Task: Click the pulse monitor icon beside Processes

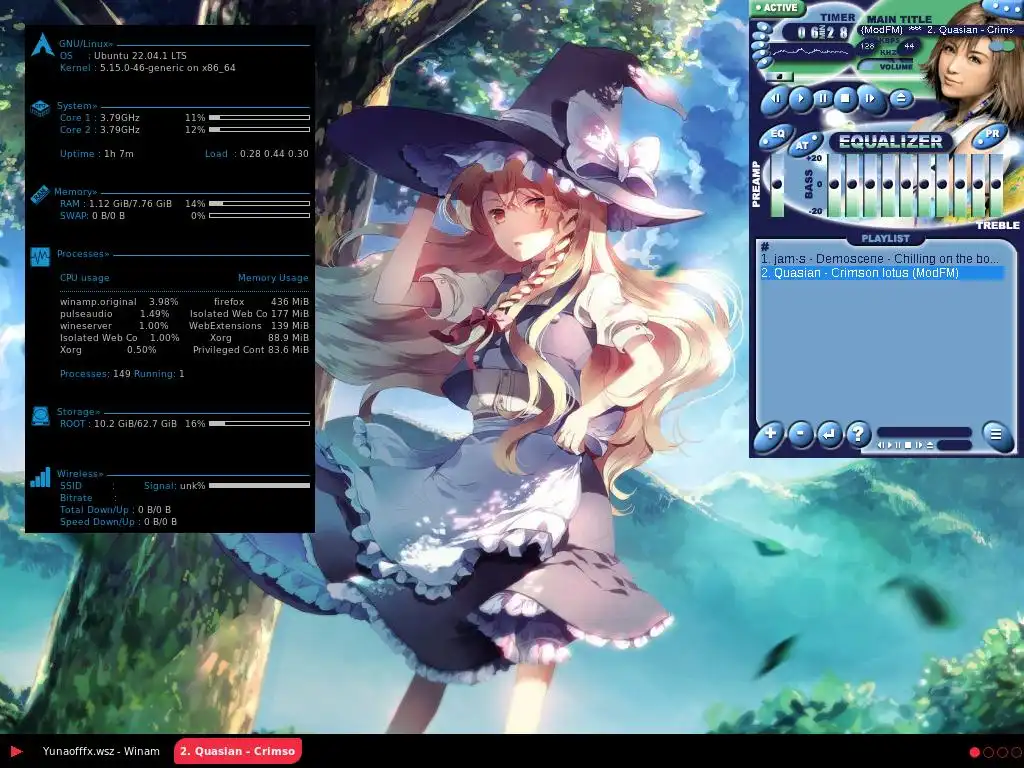Action: 40,256
